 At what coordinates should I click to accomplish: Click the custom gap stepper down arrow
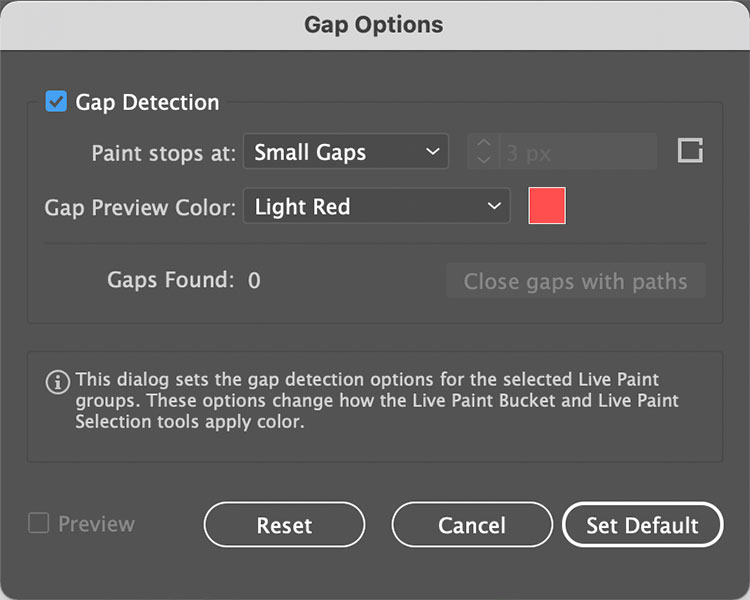(484, 160)
